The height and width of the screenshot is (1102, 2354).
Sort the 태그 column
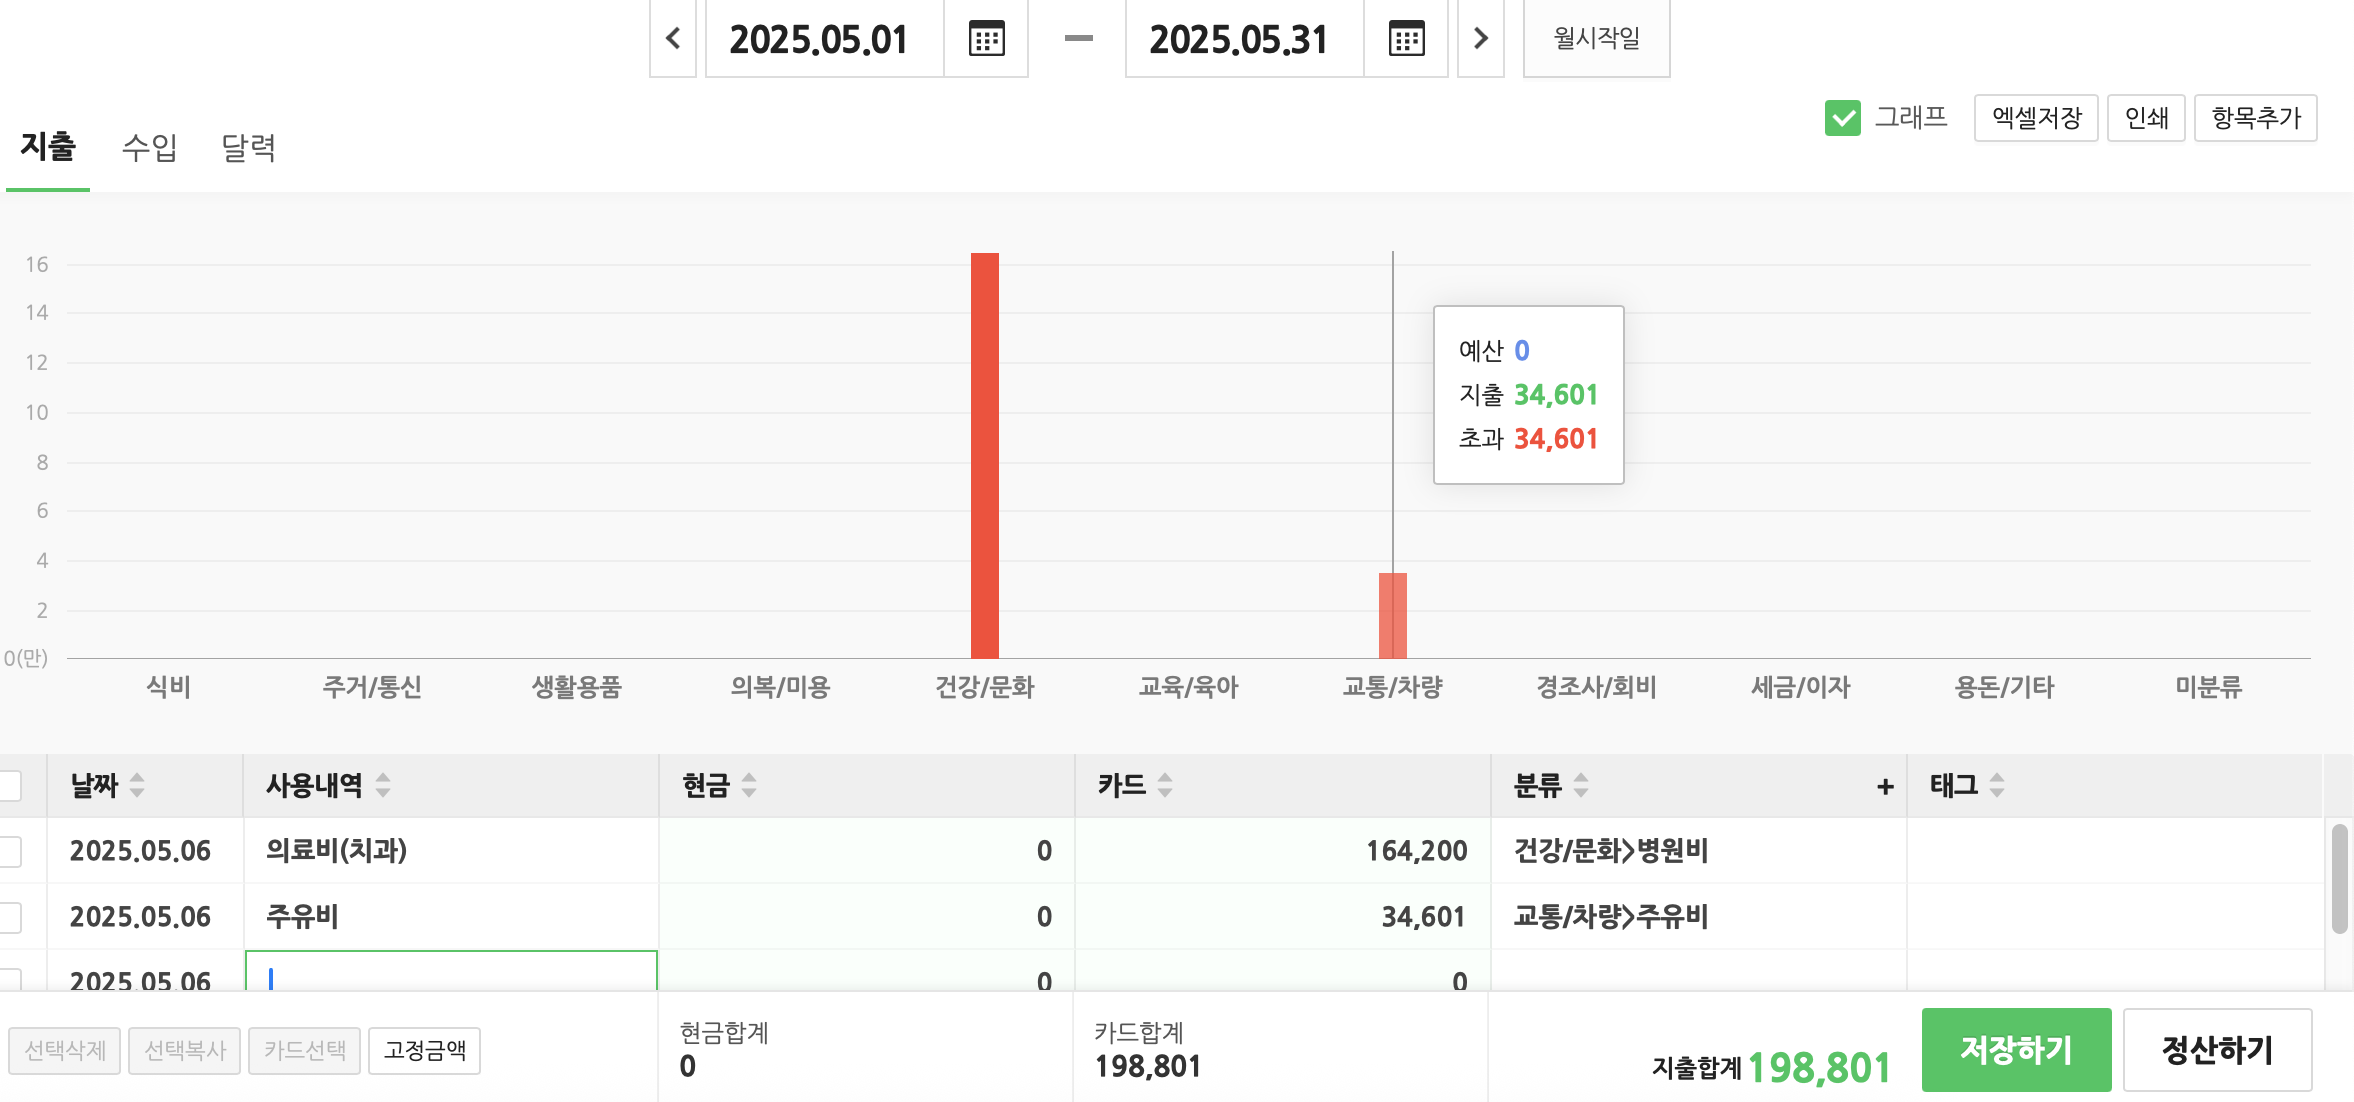1997,786
